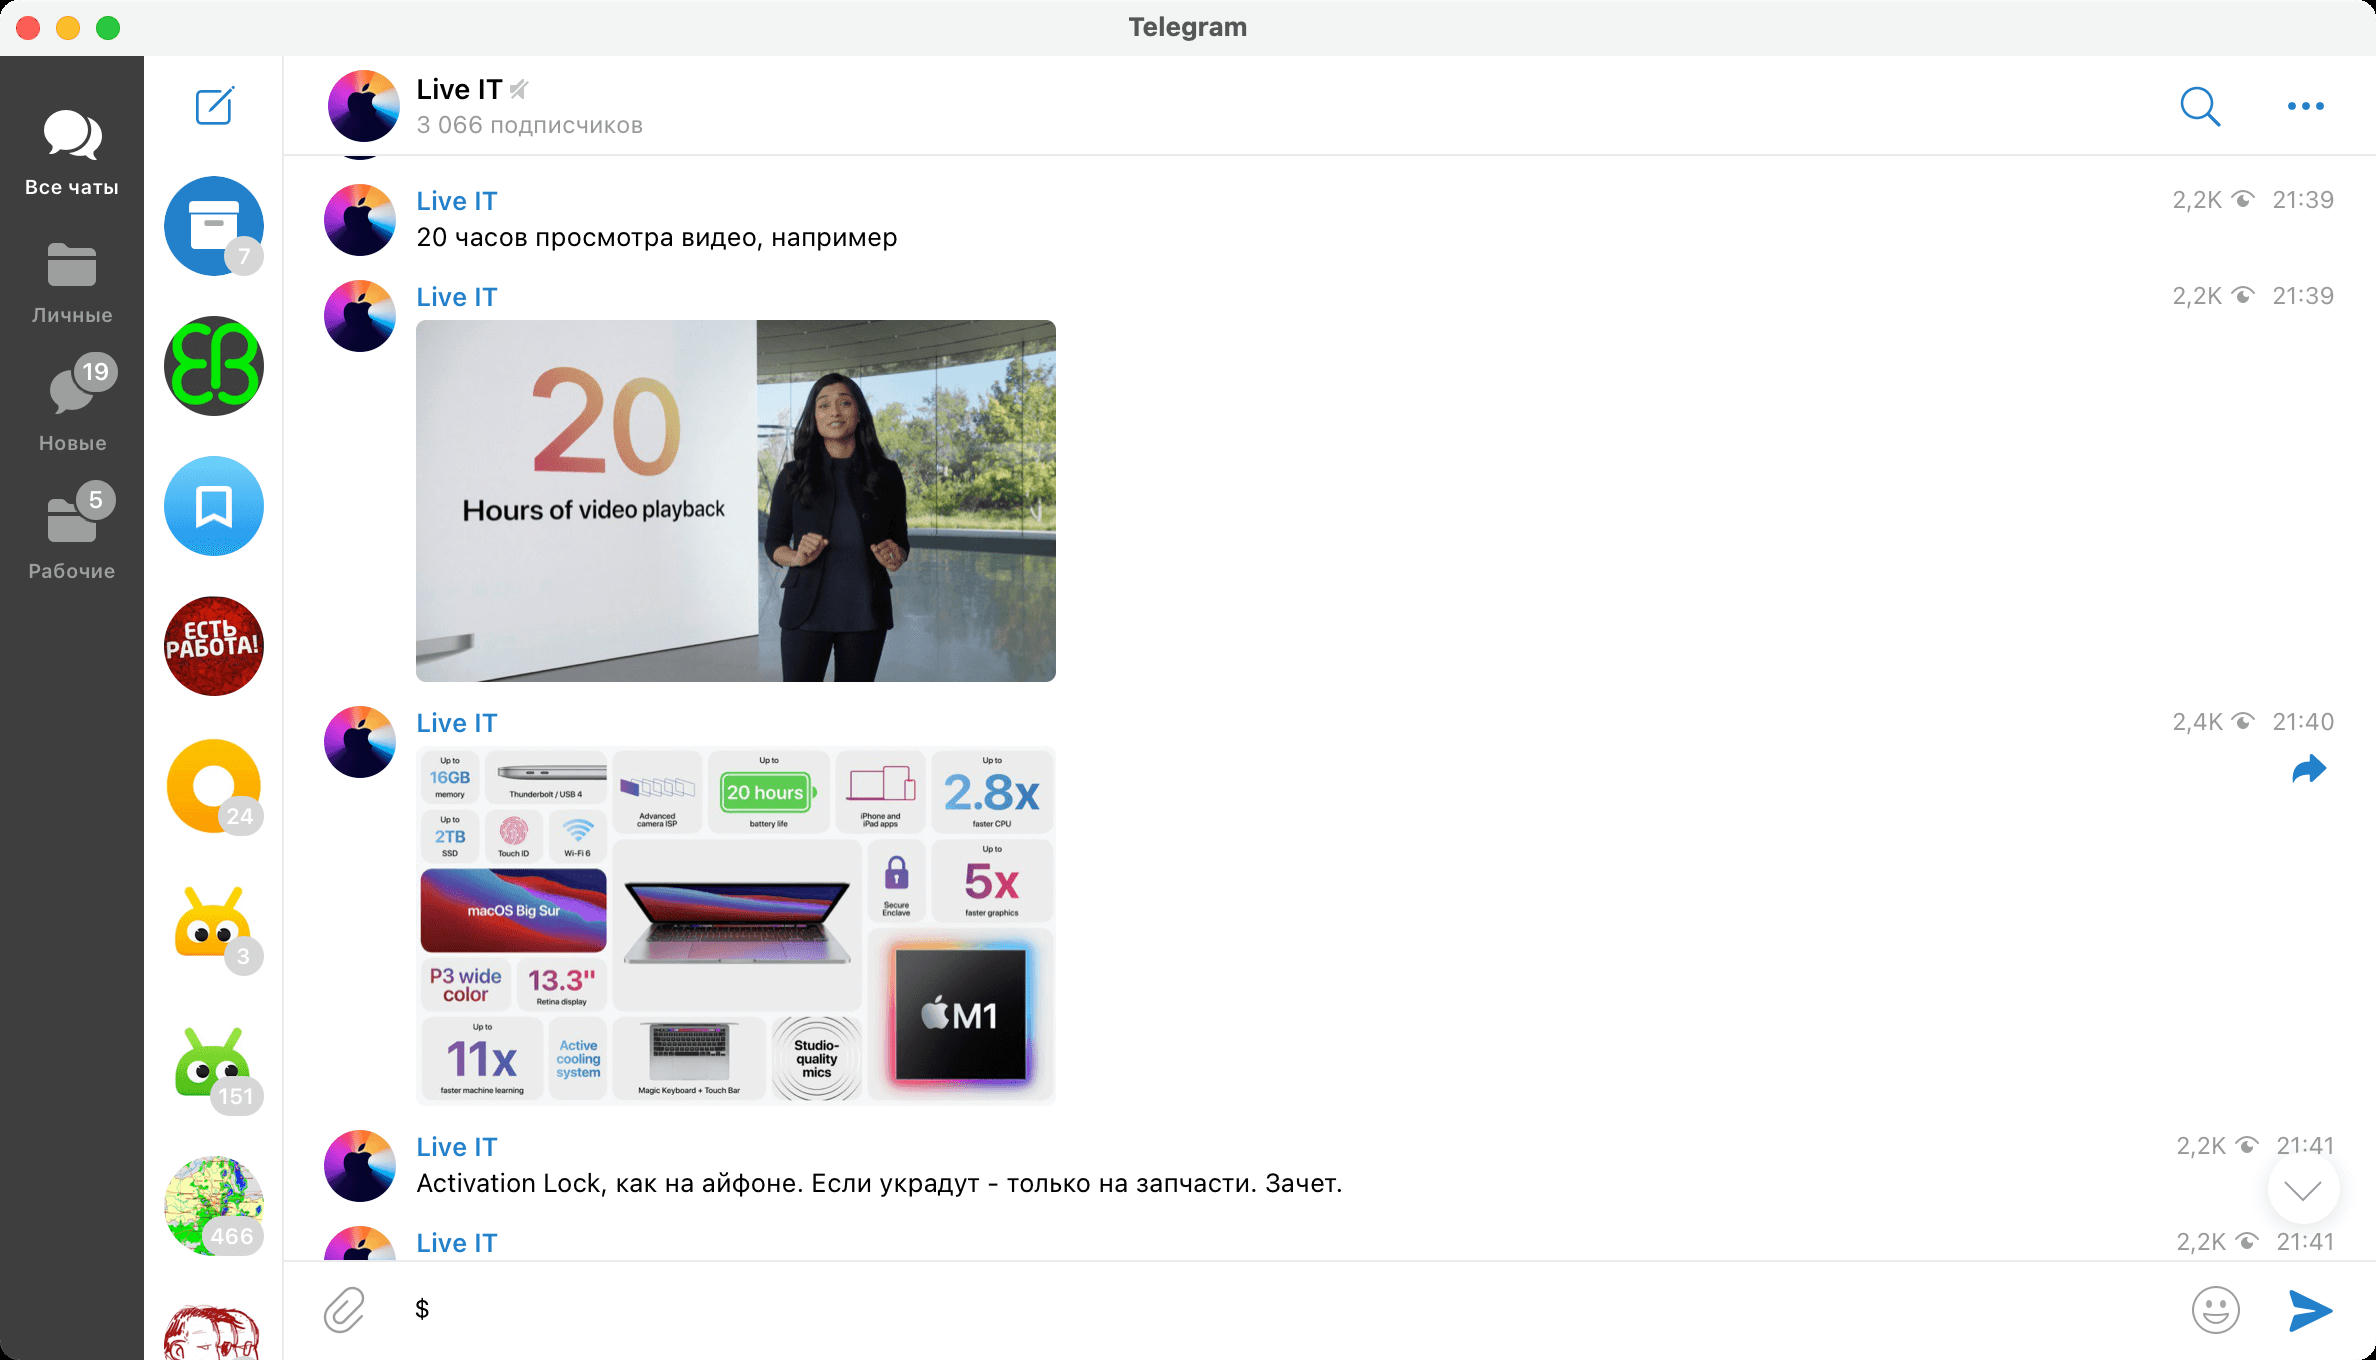Open the M1 MacBook features infographic image
The height and width of the screenshot is (1360, 2376).
pyautogui.click(x=736, y=925)
